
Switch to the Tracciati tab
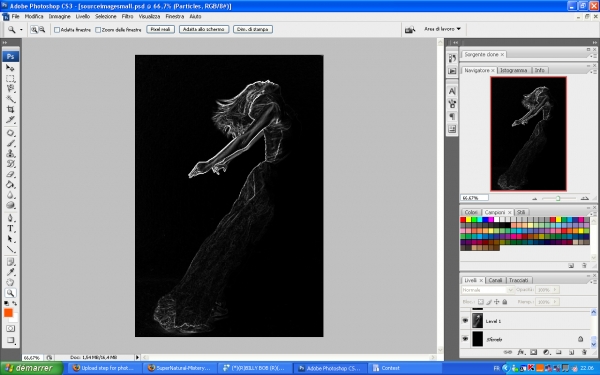tap(518, 280)
